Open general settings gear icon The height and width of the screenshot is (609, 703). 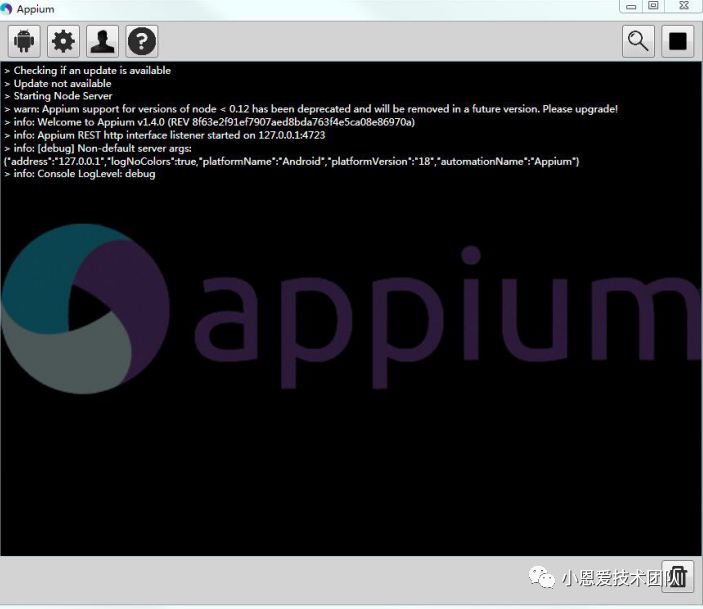click(63, 41)
